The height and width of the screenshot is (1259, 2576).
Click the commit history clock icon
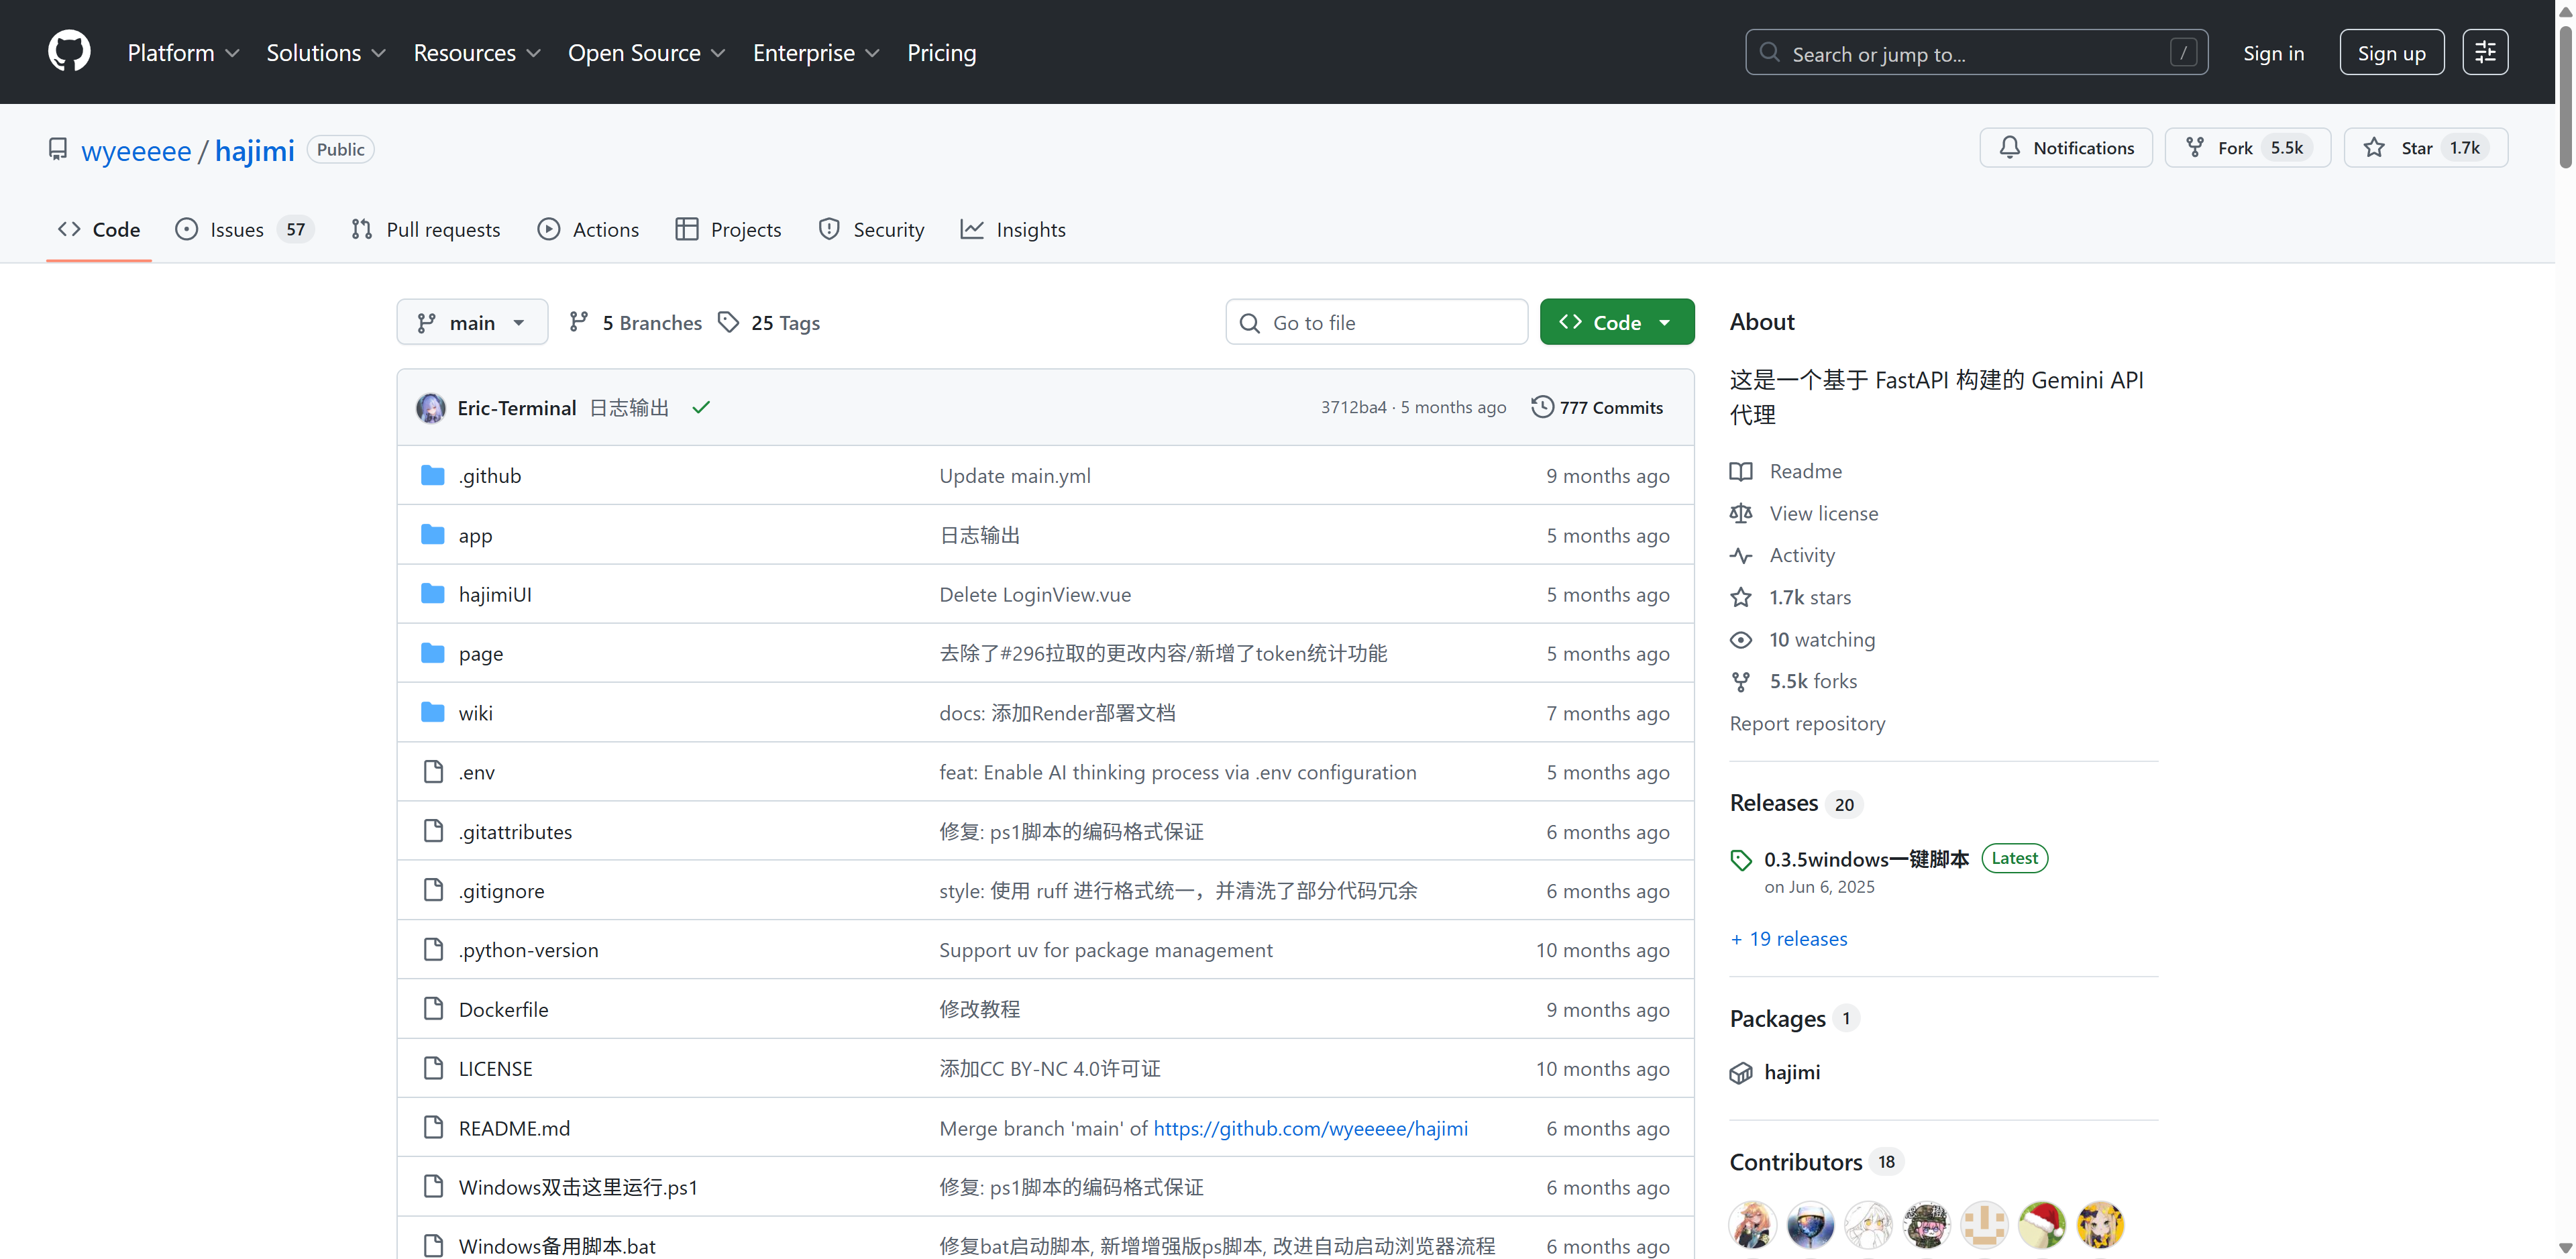(1542, 407)
